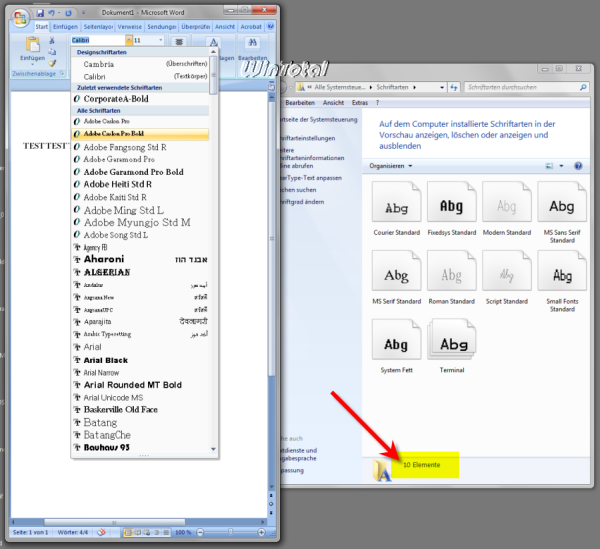This screenshot has width=600, height=549.
Task: Click the Office button in Word
Action: [x=20, y=18]
